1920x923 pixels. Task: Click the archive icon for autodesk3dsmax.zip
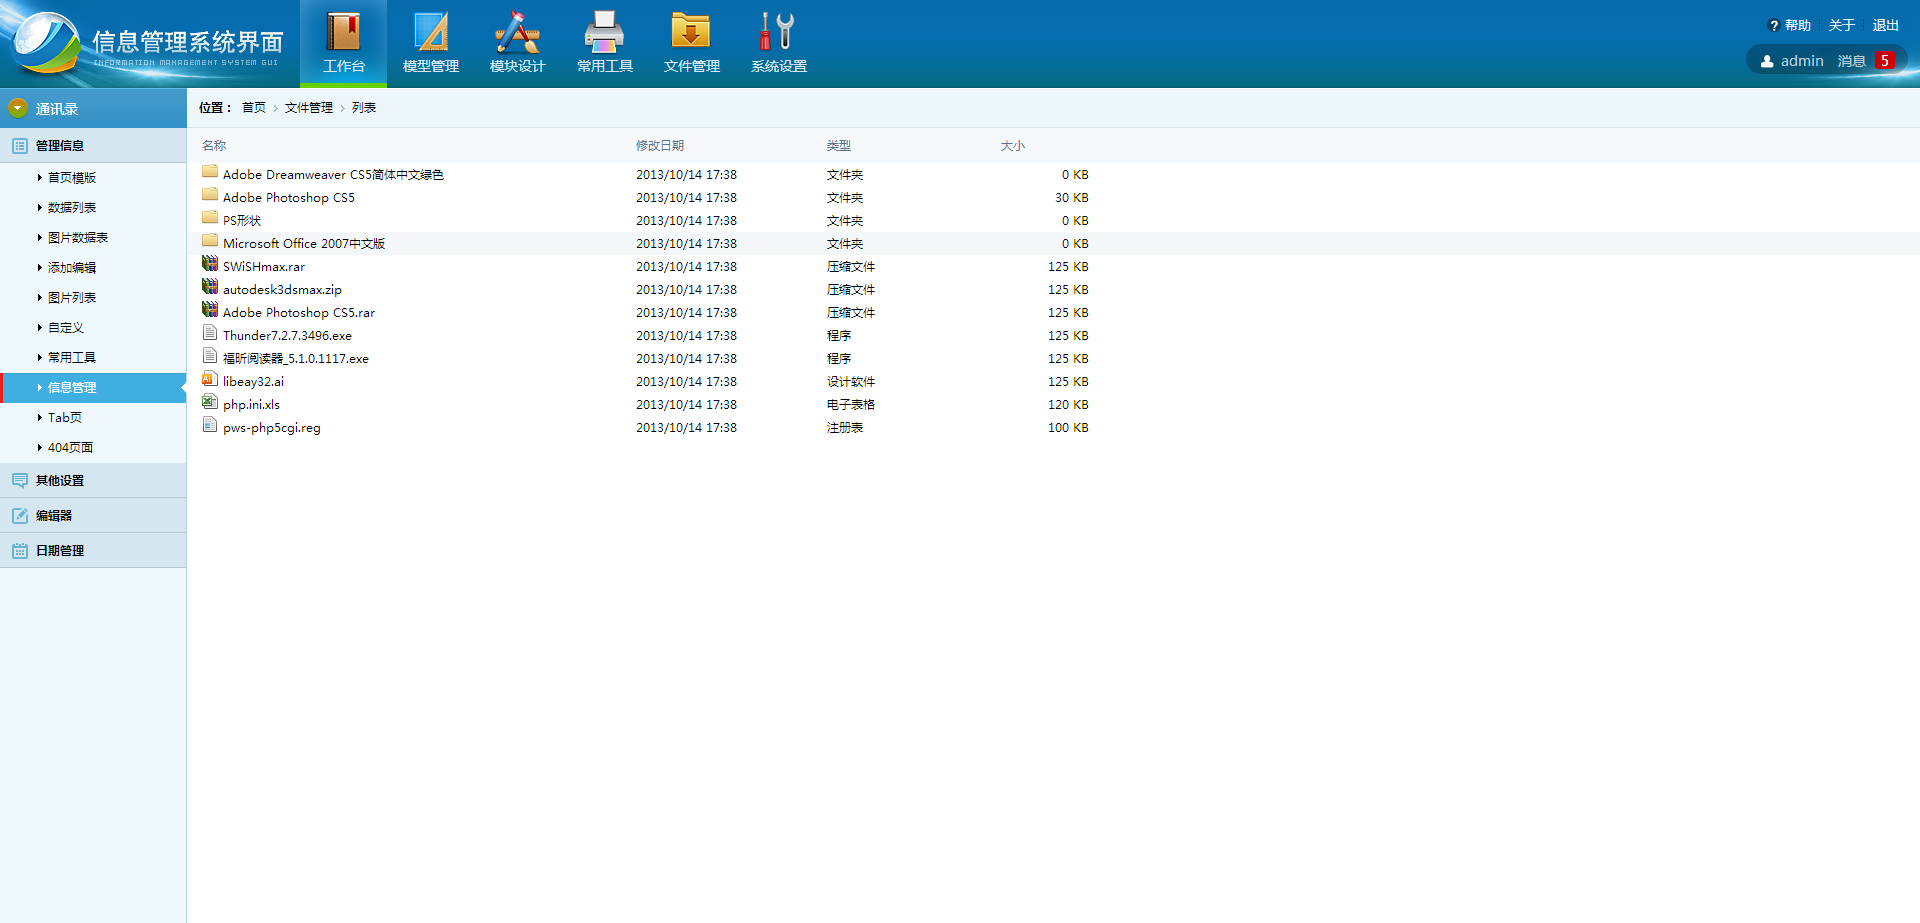coord(210,287)
